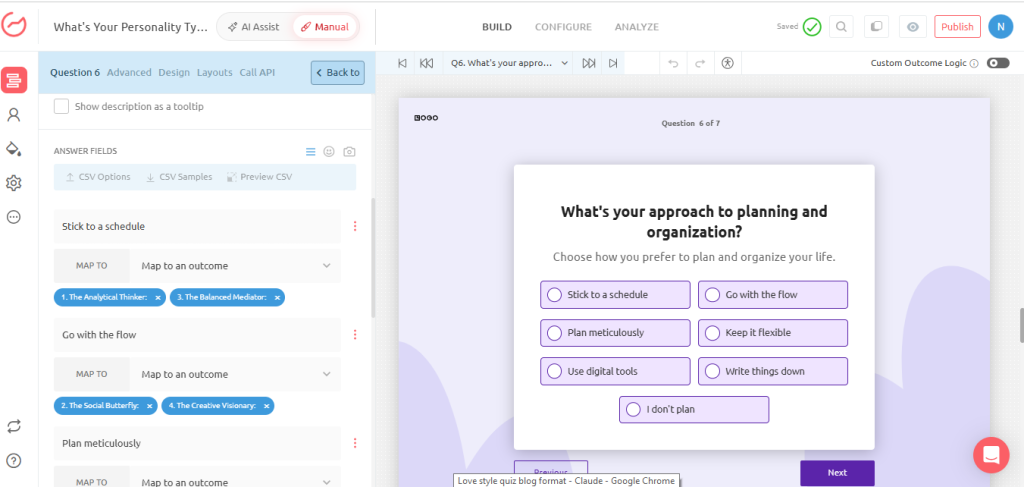
Task: Jump to last question icon
Action: coord(613,63)
